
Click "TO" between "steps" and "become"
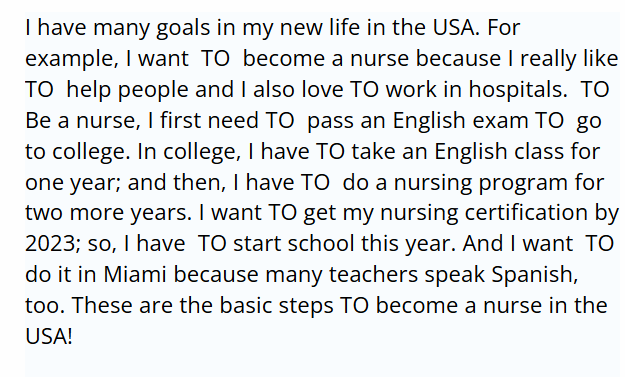point(355,305)
